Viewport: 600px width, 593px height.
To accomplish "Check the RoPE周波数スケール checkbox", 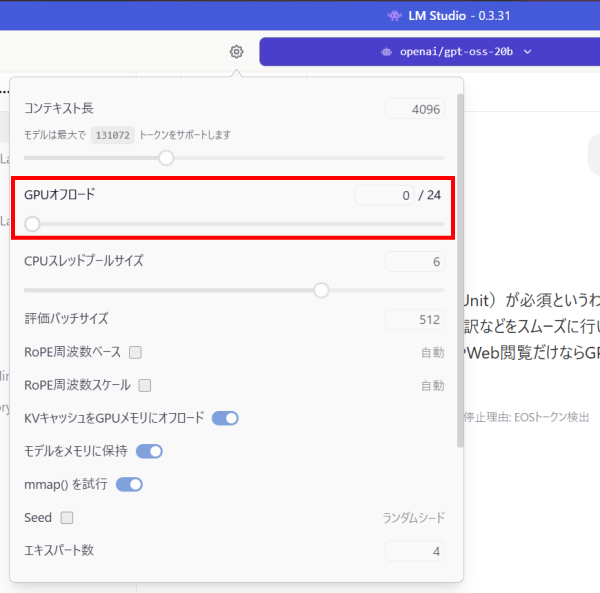I will point(145,385).
